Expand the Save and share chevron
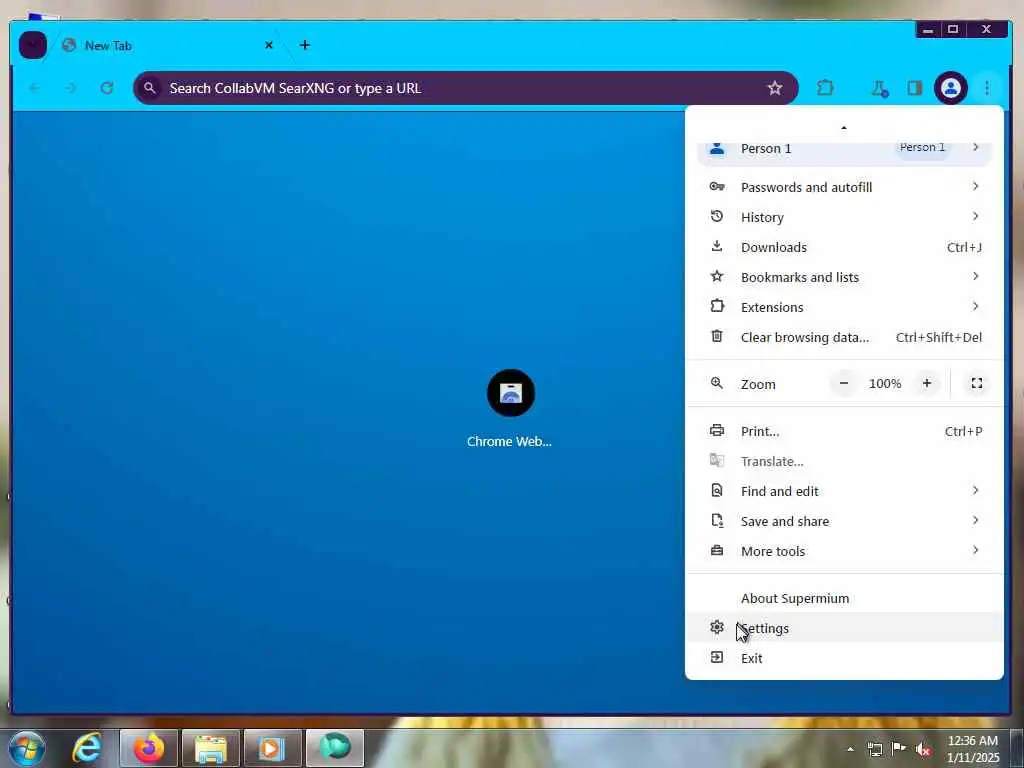The width and height of the screenshot is (1024, 768). [x=976, y=520]
